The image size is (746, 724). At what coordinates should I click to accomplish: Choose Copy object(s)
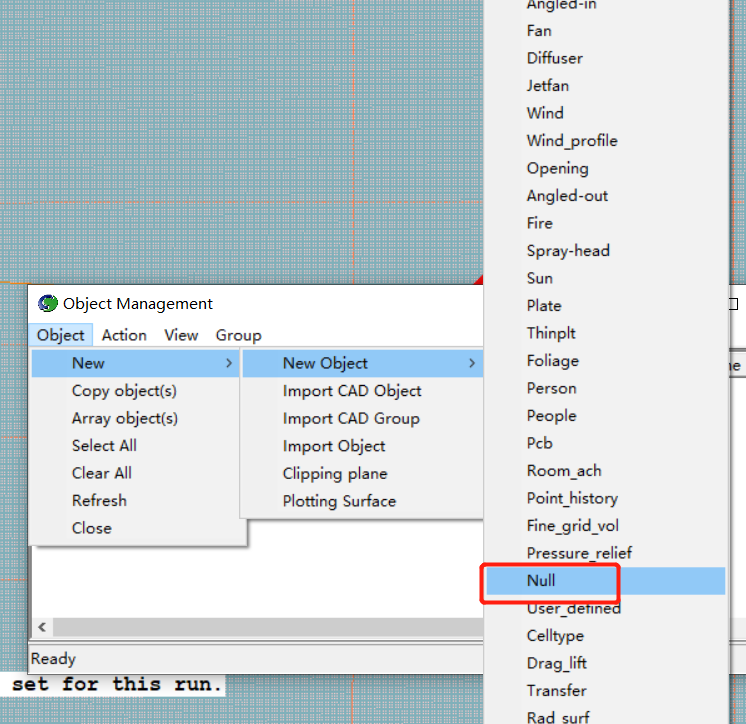click(135, 391)
